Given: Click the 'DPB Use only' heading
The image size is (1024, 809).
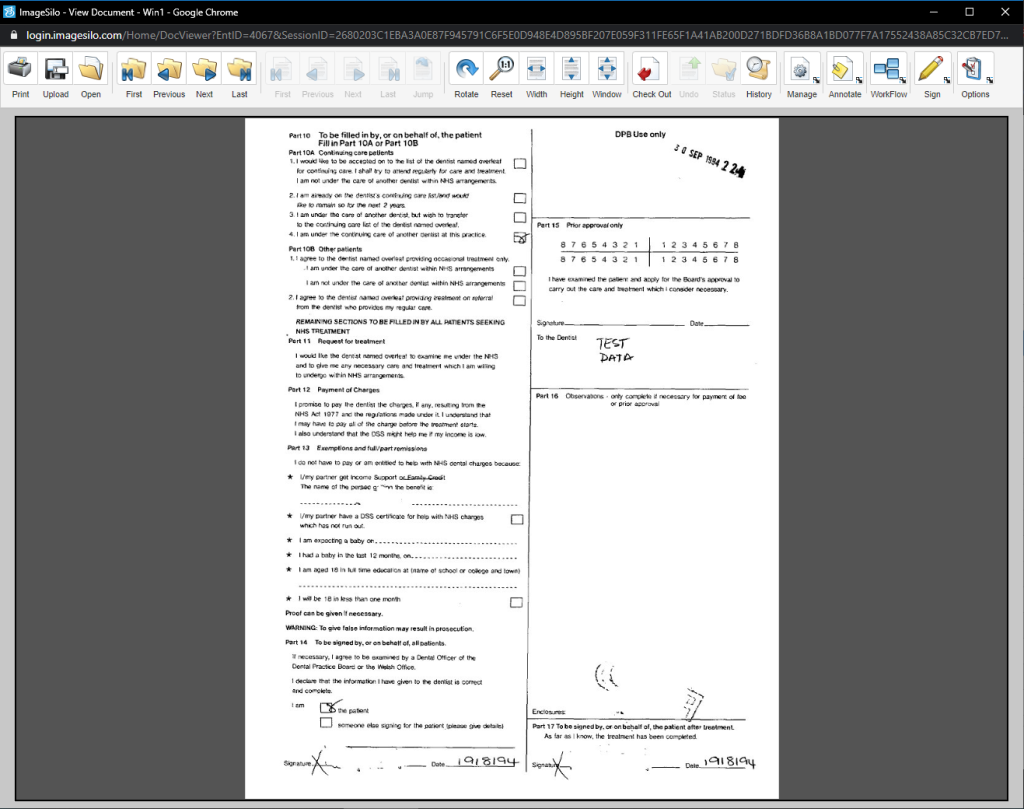Looking at the screenshot, I should 640,135.
